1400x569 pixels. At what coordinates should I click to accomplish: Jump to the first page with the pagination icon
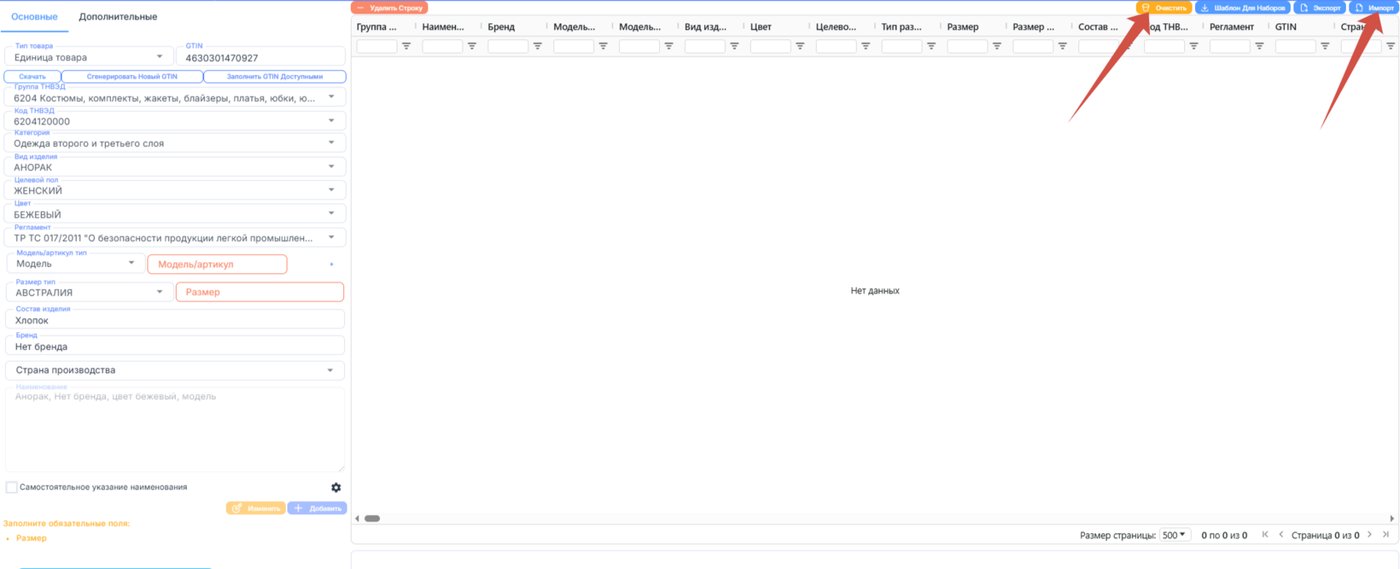(x=1265, y=535)
